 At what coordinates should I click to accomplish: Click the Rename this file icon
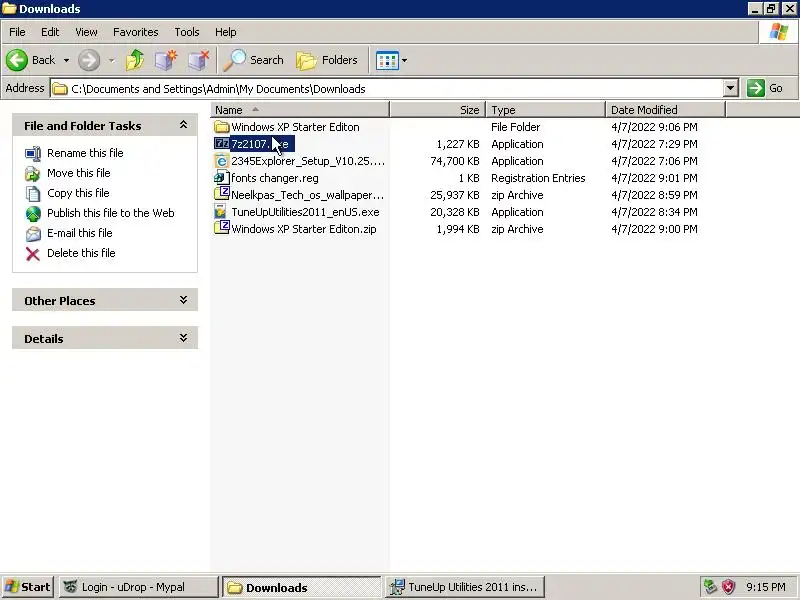click(33, 153)
